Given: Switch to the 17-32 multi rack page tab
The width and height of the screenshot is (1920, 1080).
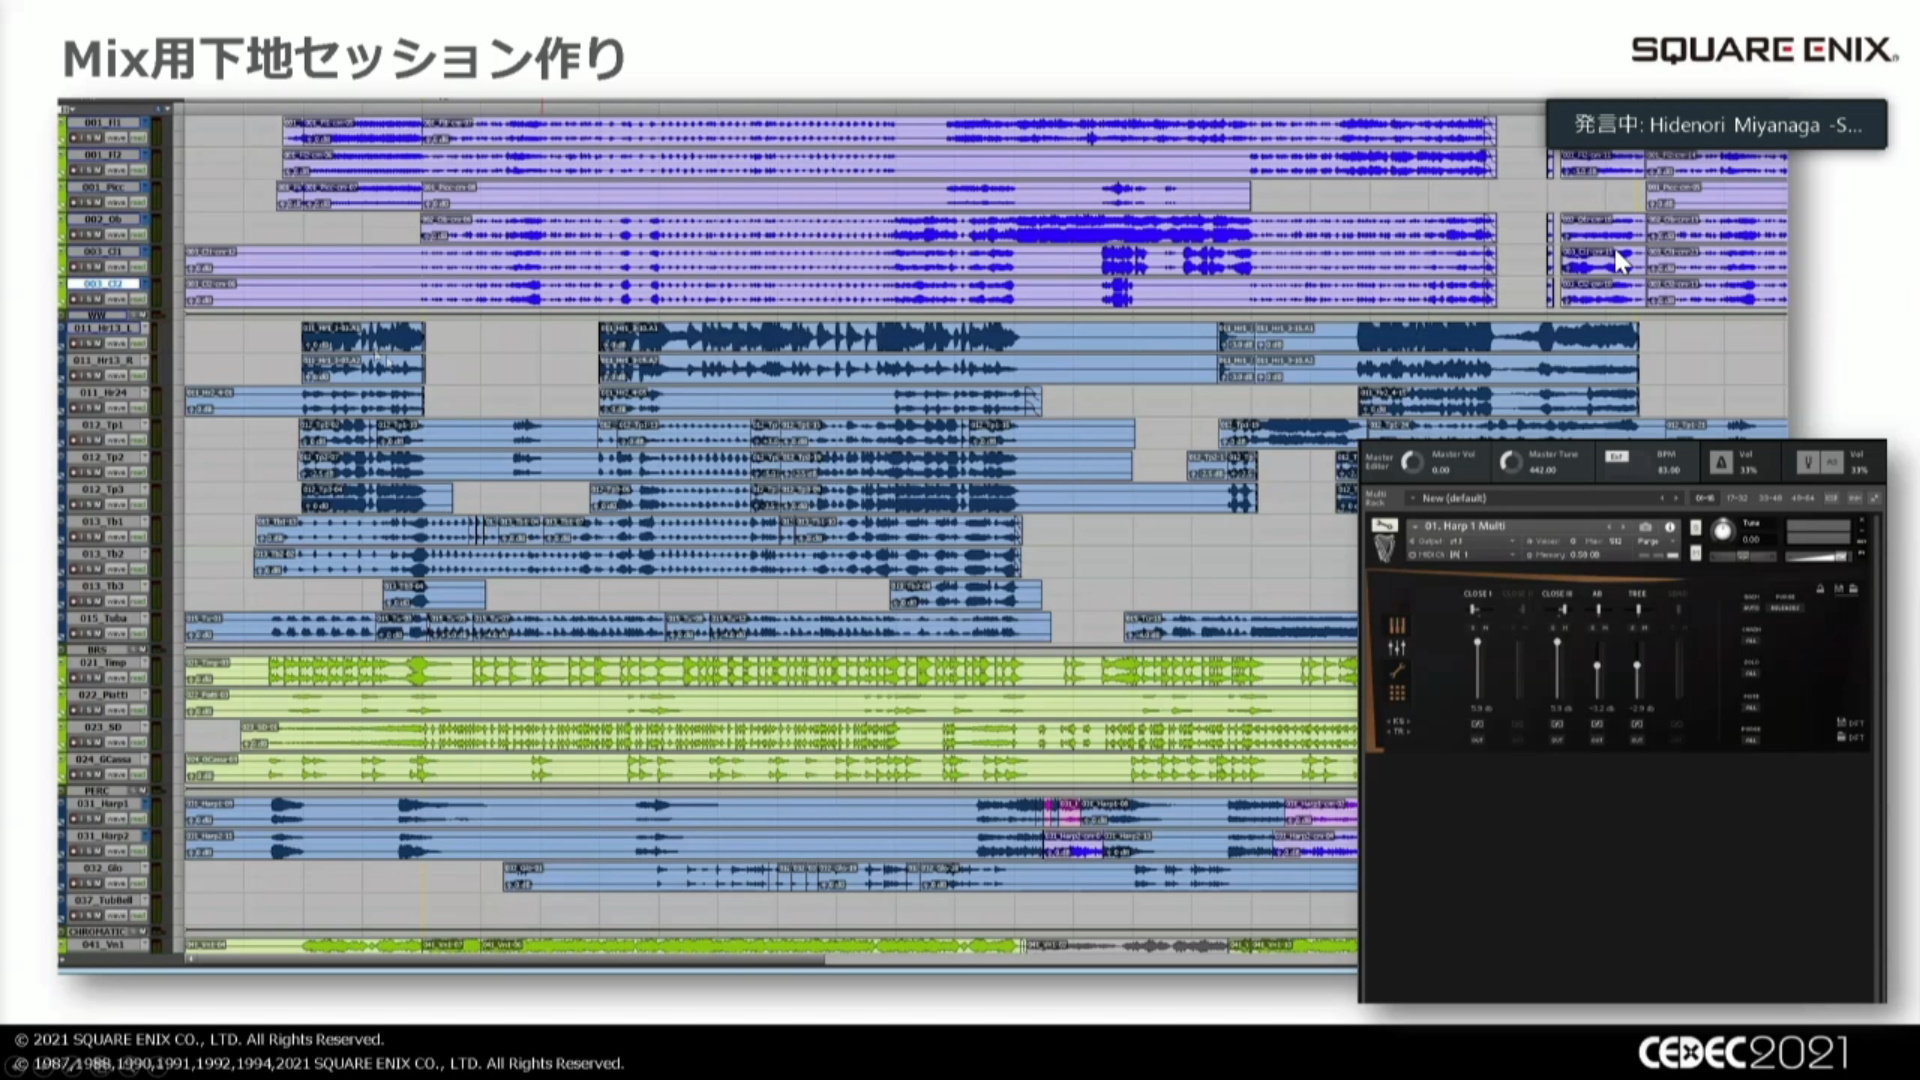Looking at the screenshot, I should point(1737,498).
